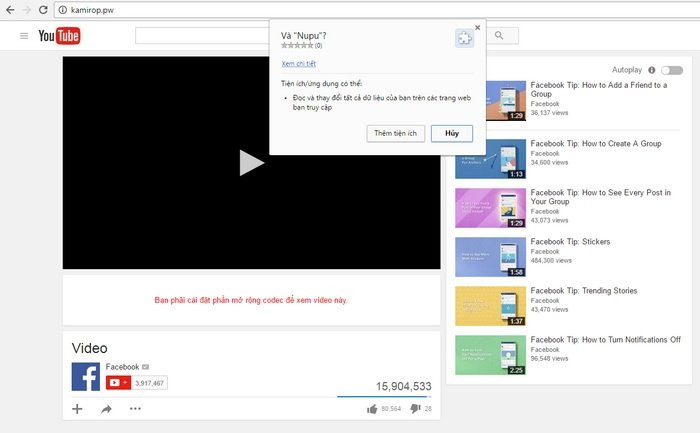Click the red subscribe button for Facebook
The image size is (700, 433).
[118, 382]
